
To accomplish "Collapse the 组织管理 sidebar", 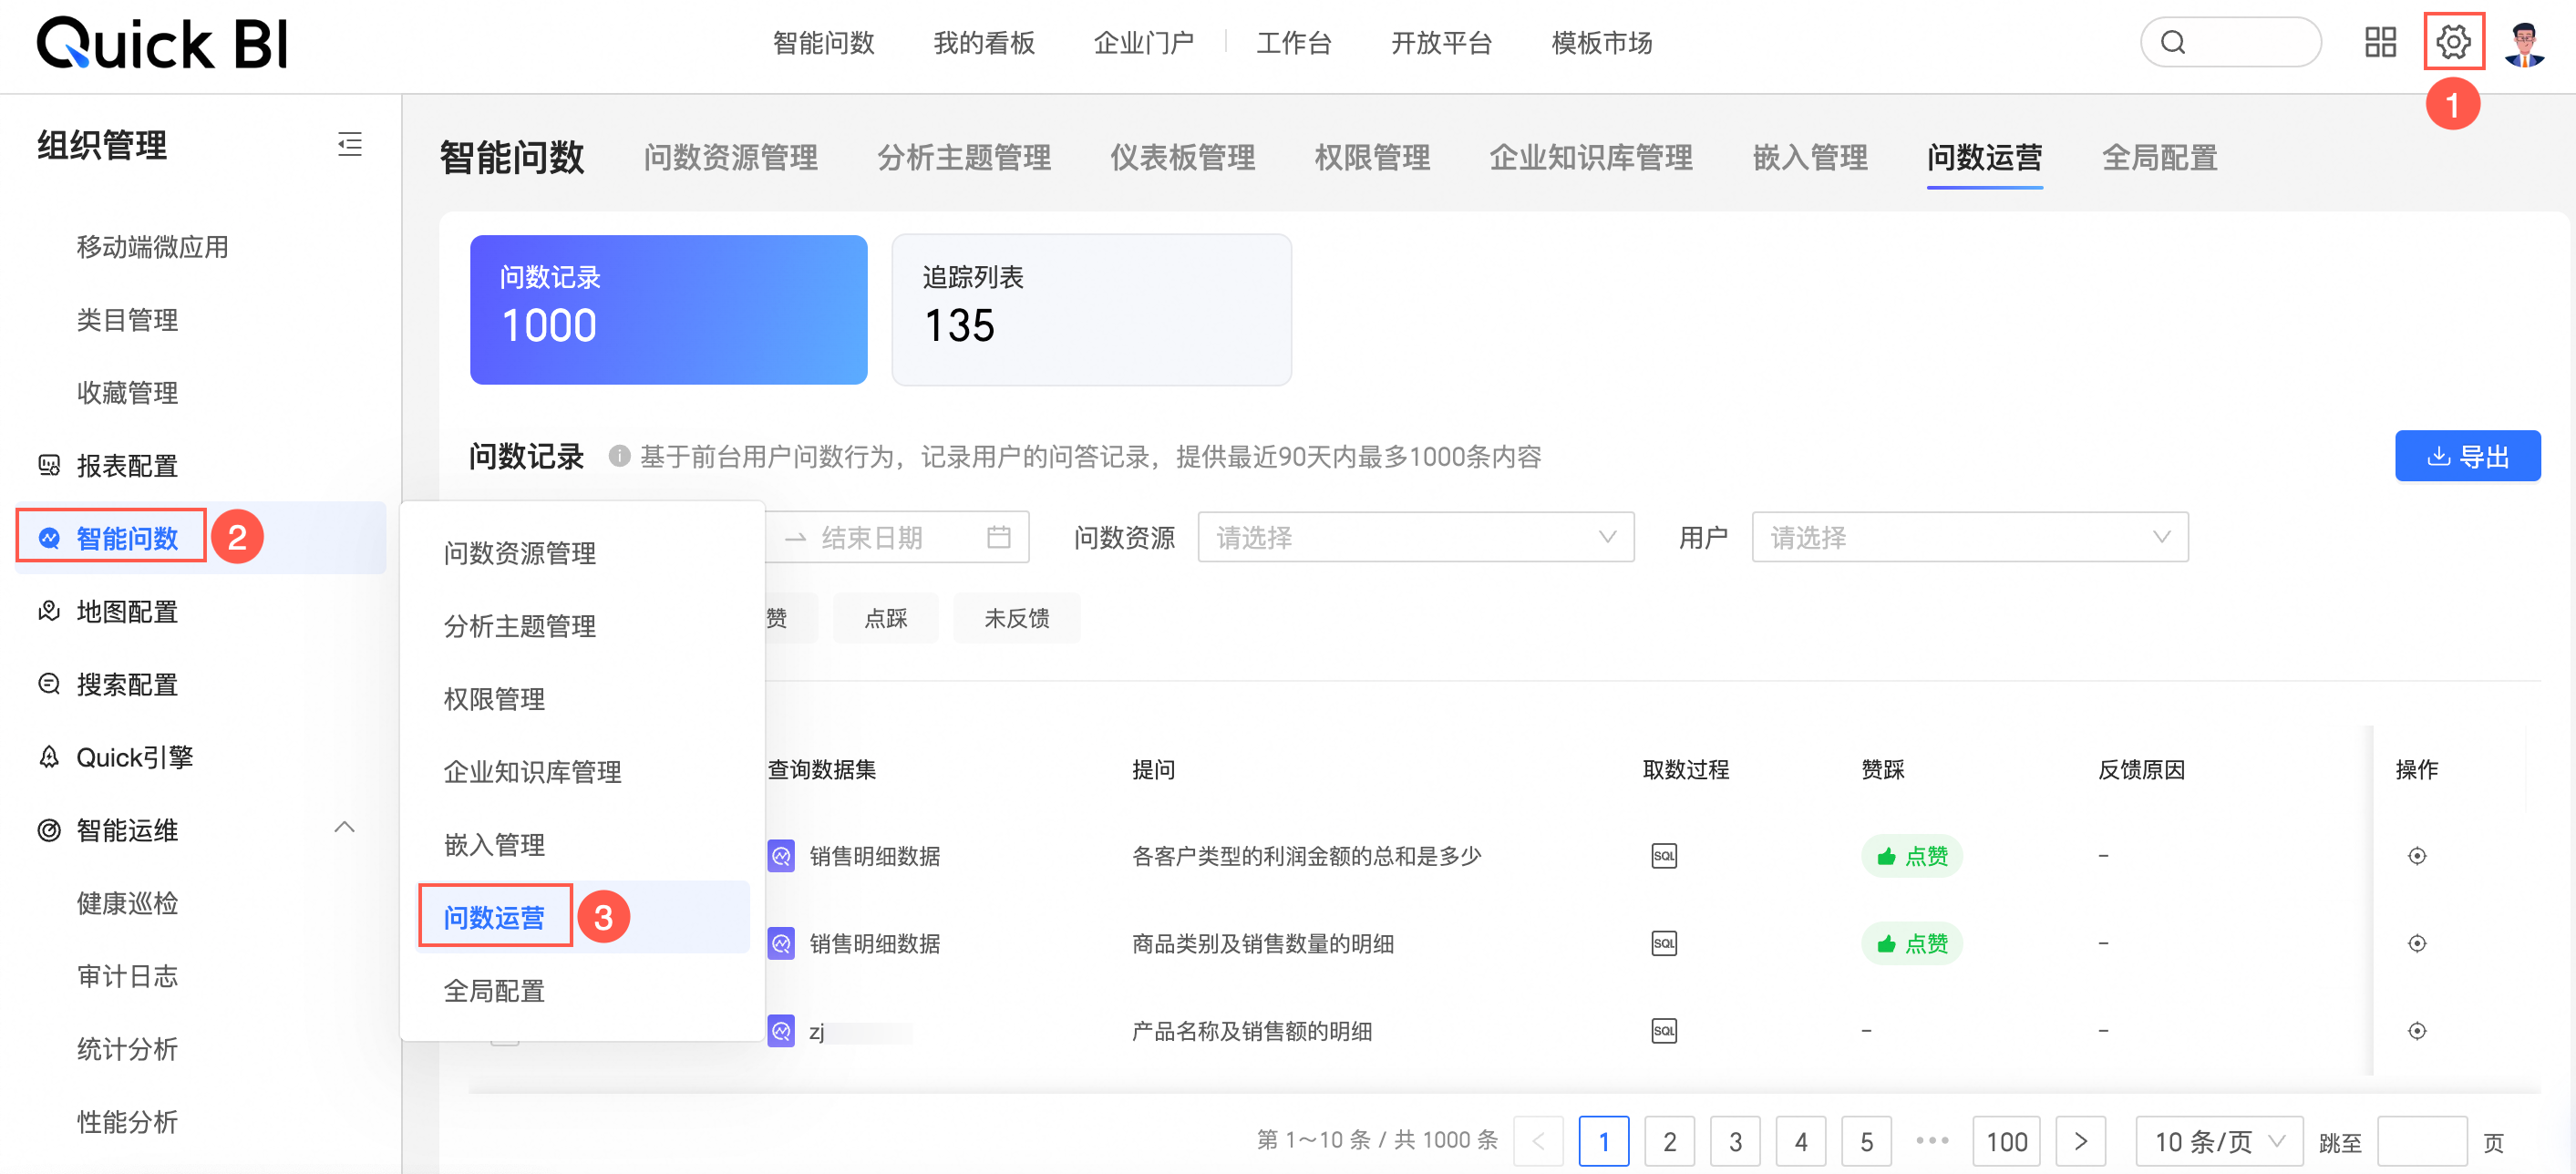I will pos(350,144).
